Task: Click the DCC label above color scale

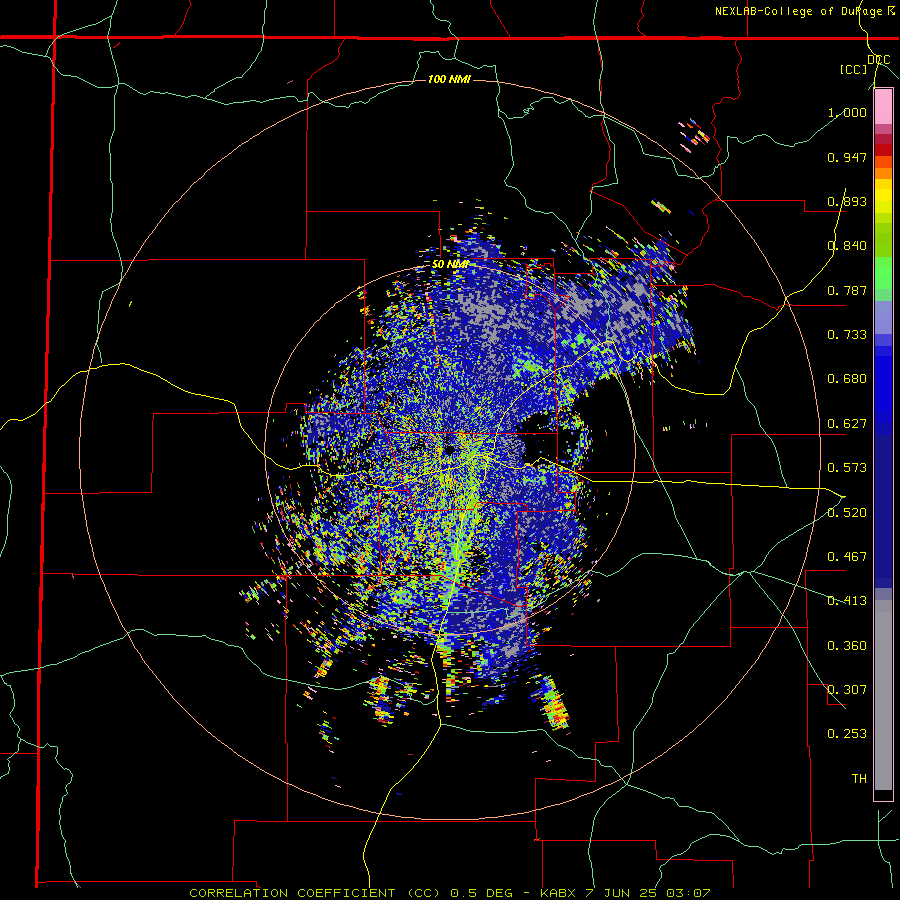Action: [x=878, y=60]
